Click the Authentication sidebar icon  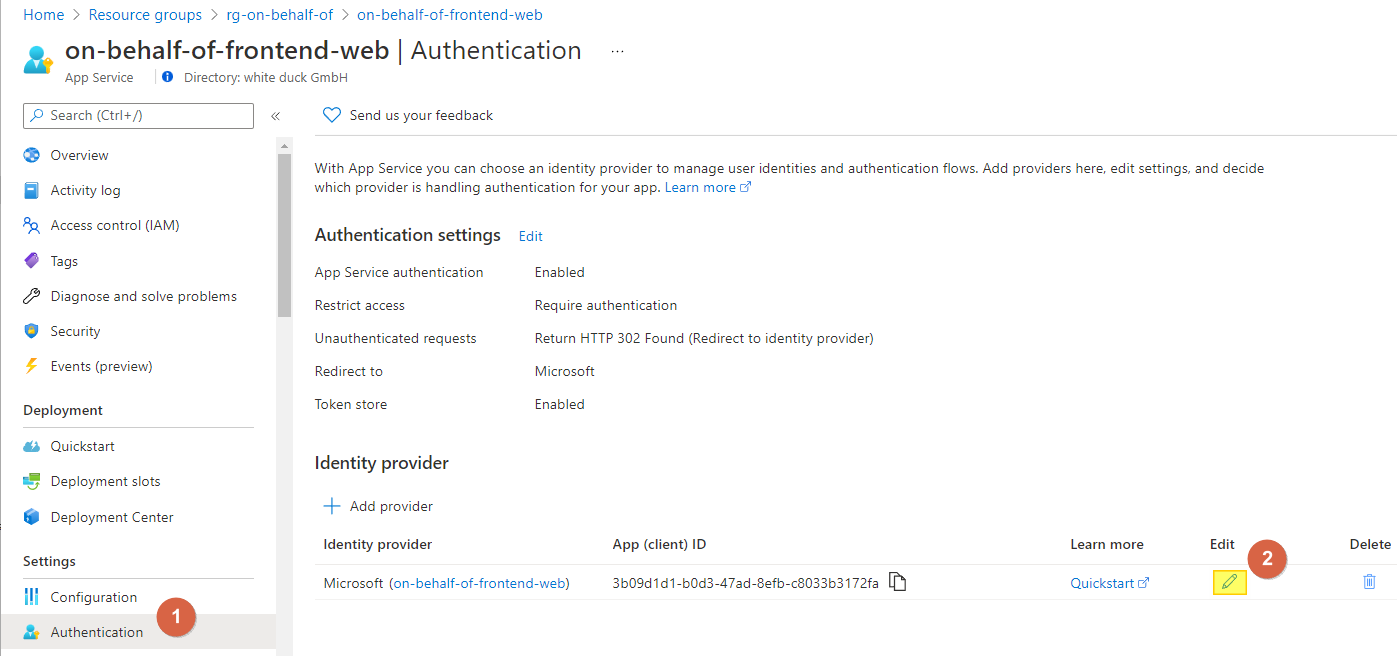[32, 632]
